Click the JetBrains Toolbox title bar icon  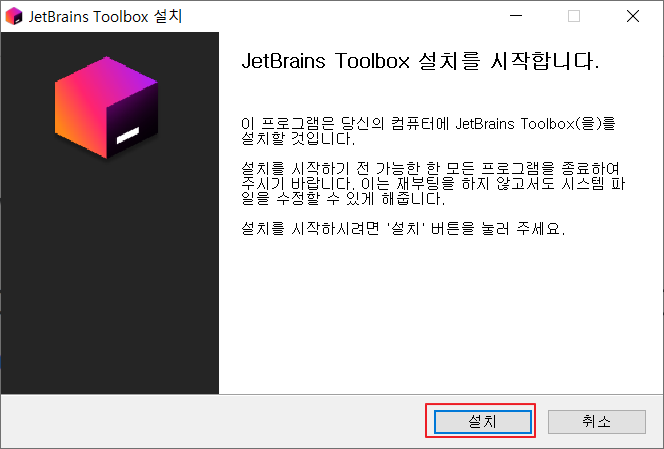click(14, 16)
